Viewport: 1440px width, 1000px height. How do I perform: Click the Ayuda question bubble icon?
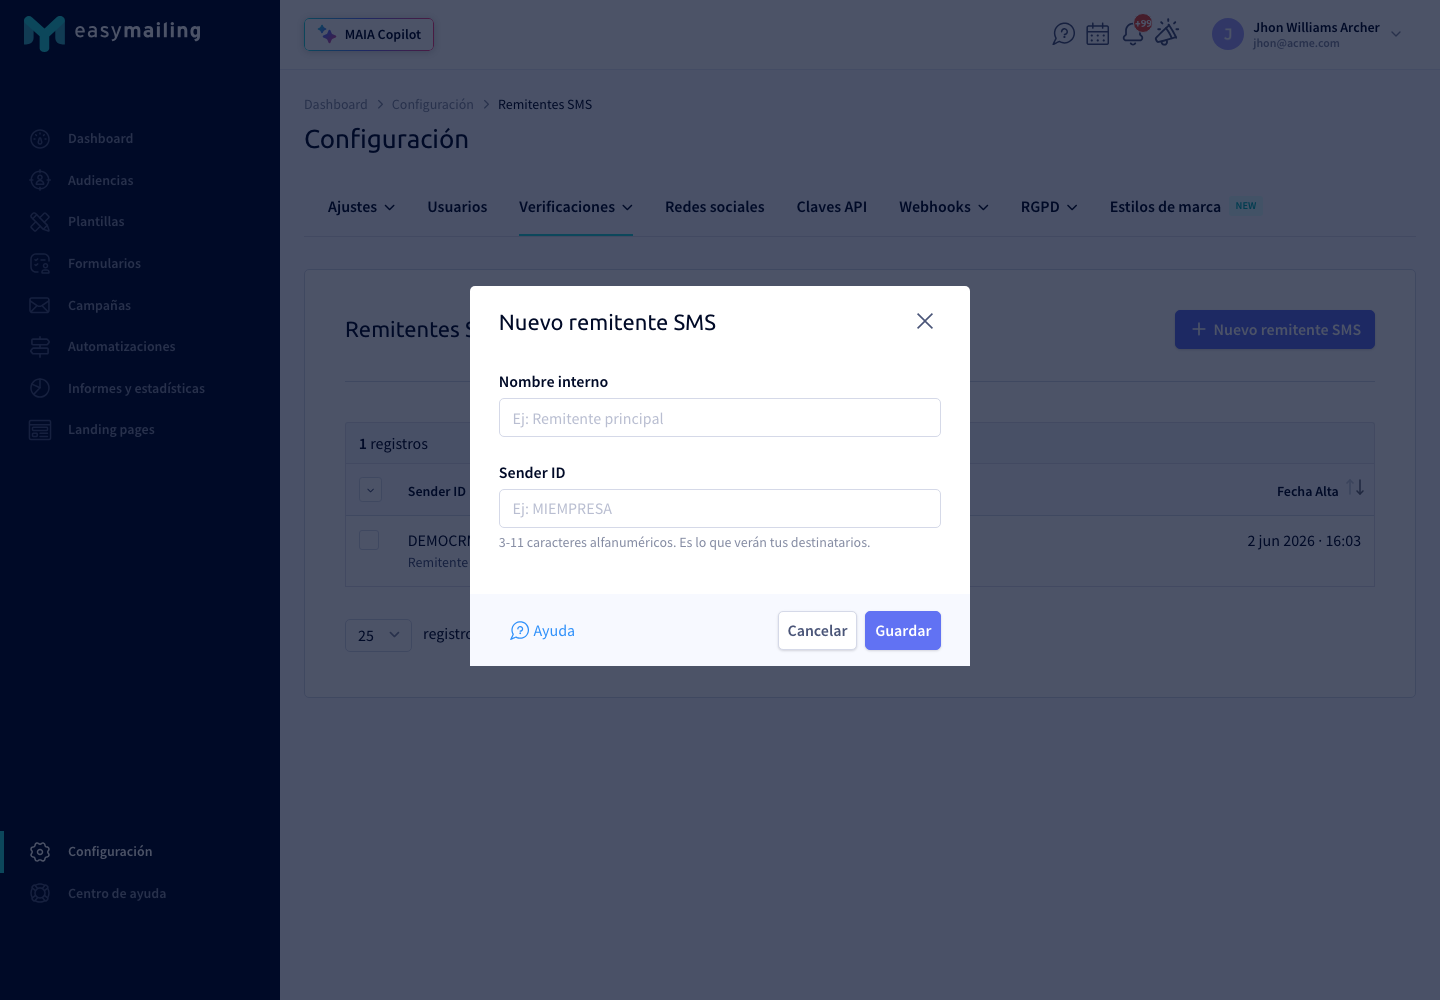coord(519,631)
